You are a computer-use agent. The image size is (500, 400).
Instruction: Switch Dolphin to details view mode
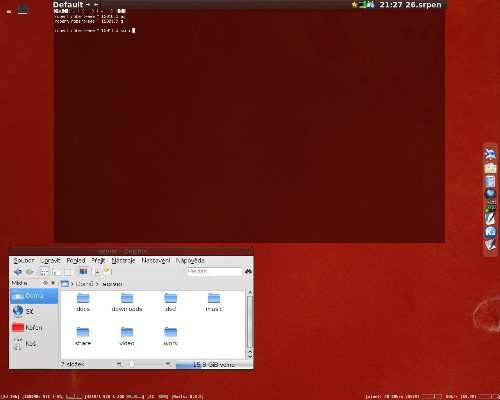[x=56, y=272]
